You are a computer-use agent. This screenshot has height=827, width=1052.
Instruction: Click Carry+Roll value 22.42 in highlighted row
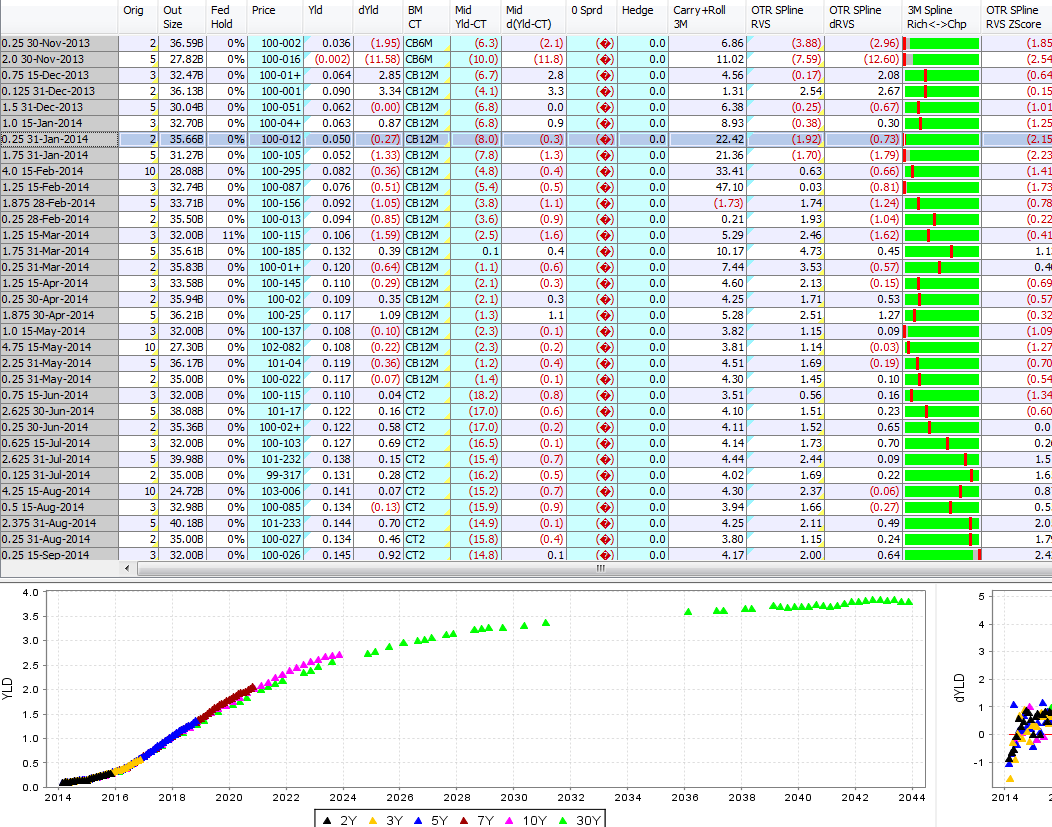coord(708,140)
